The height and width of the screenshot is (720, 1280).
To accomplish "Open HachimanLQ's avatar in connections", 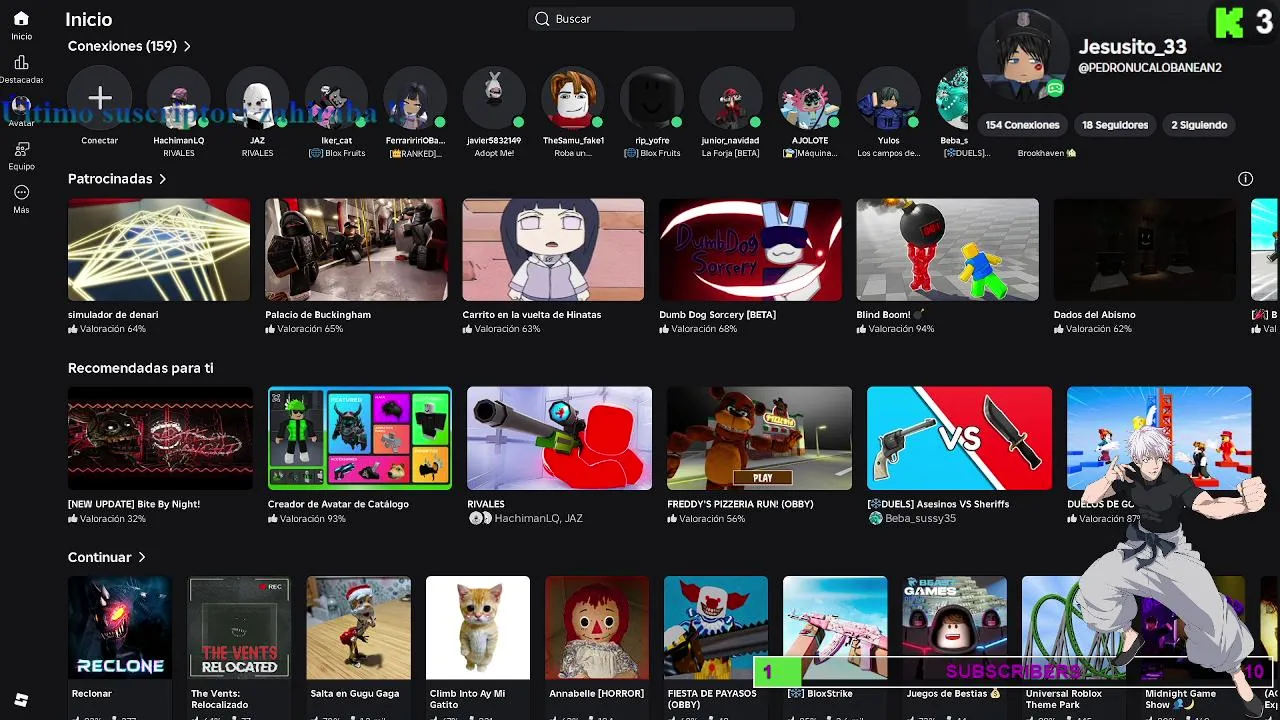I will [x=179, y=97].
